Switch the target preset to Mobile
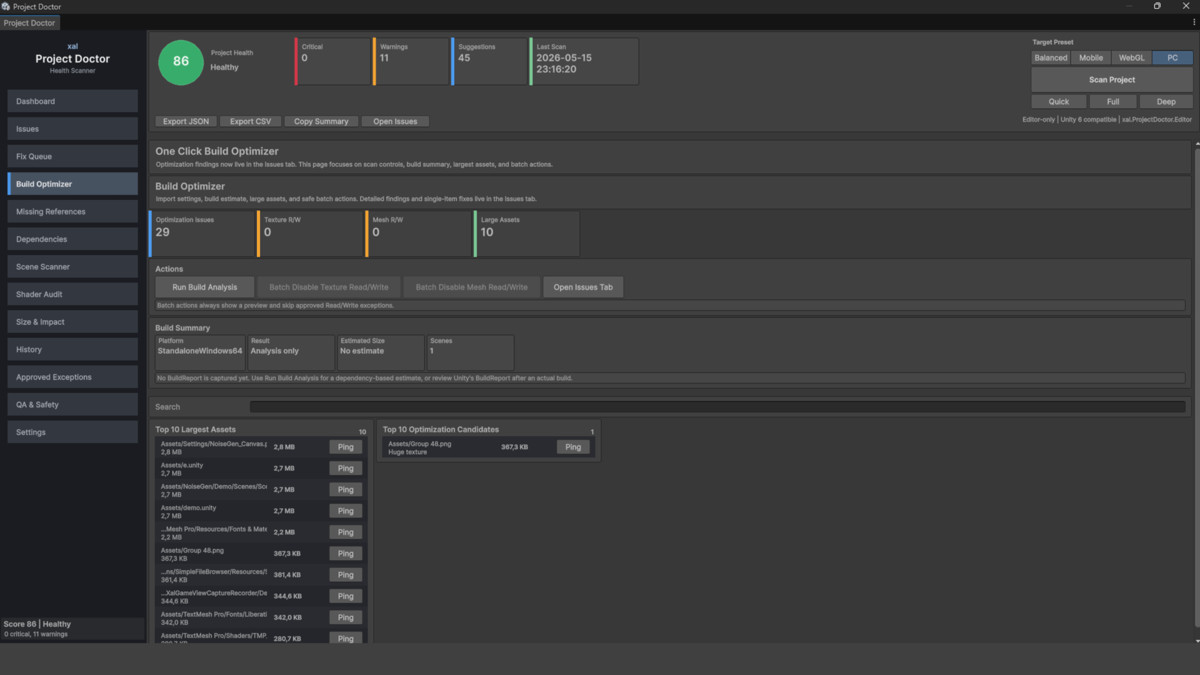Screen dimensions: 1200x675 tap(1091, 58)
